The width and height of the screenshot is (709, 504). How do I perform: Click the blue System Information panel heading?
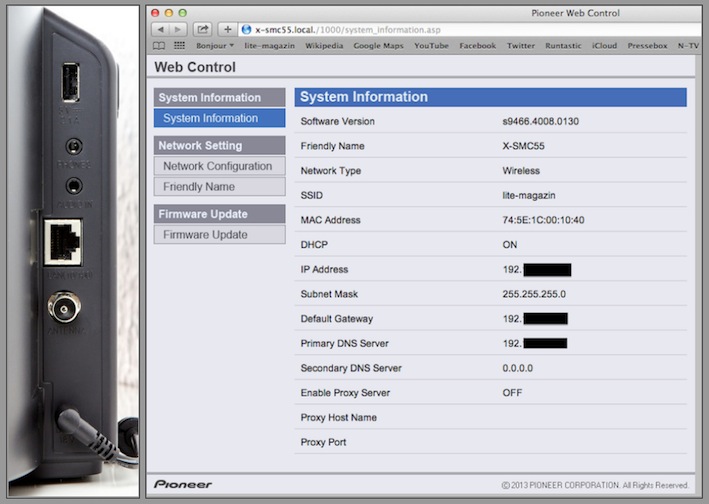(491, 97)
